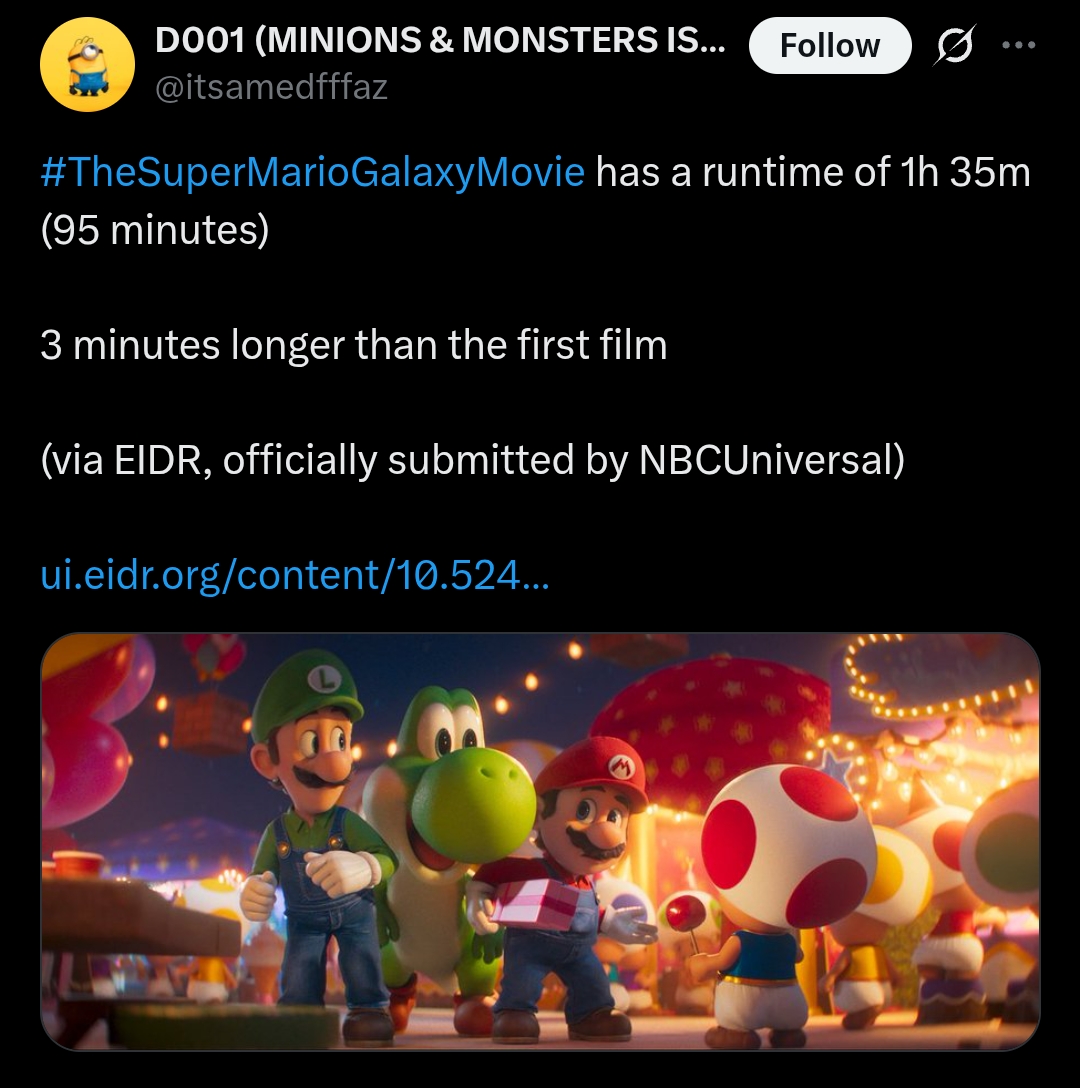The height and width of the screenshot is (1088, 1080).
Task: Open the D001 display name profile
Action: [x=440, y=41]
